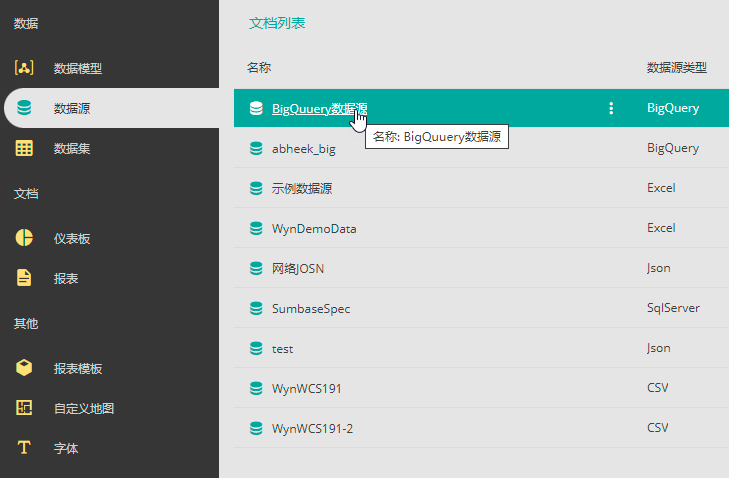729x478 pixels.
Task: Click BigQuery type in abheek_big row
Action: [673, 148]
